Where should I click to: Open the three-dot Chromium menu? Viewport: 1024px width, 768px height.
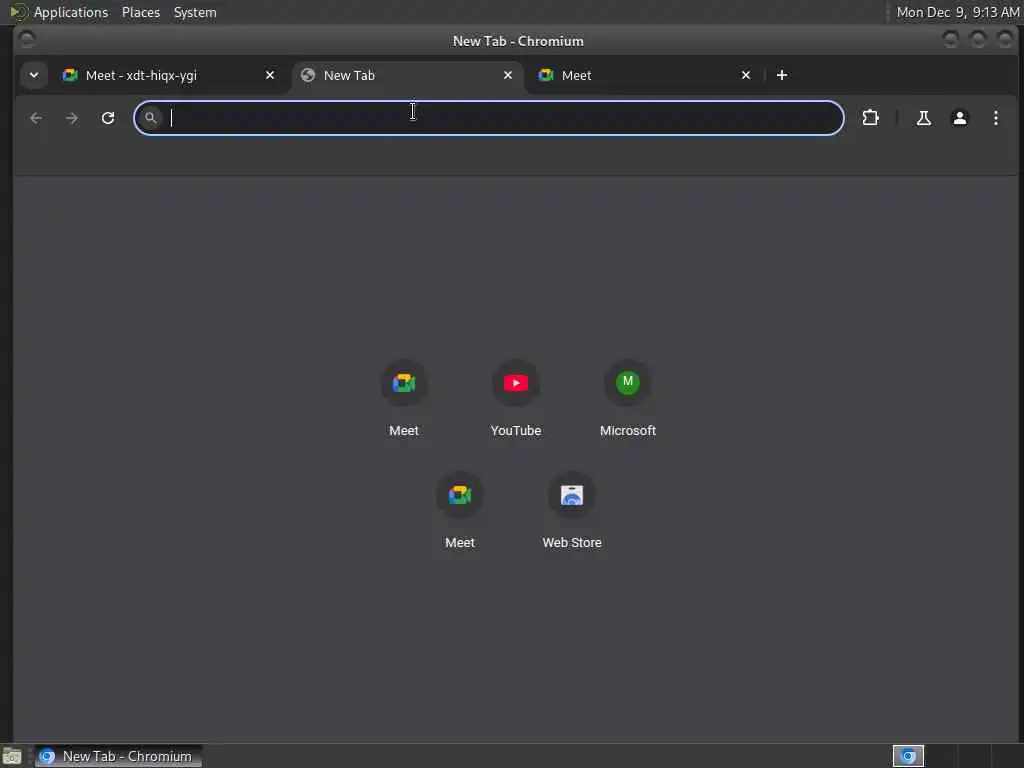pos(995,118)
